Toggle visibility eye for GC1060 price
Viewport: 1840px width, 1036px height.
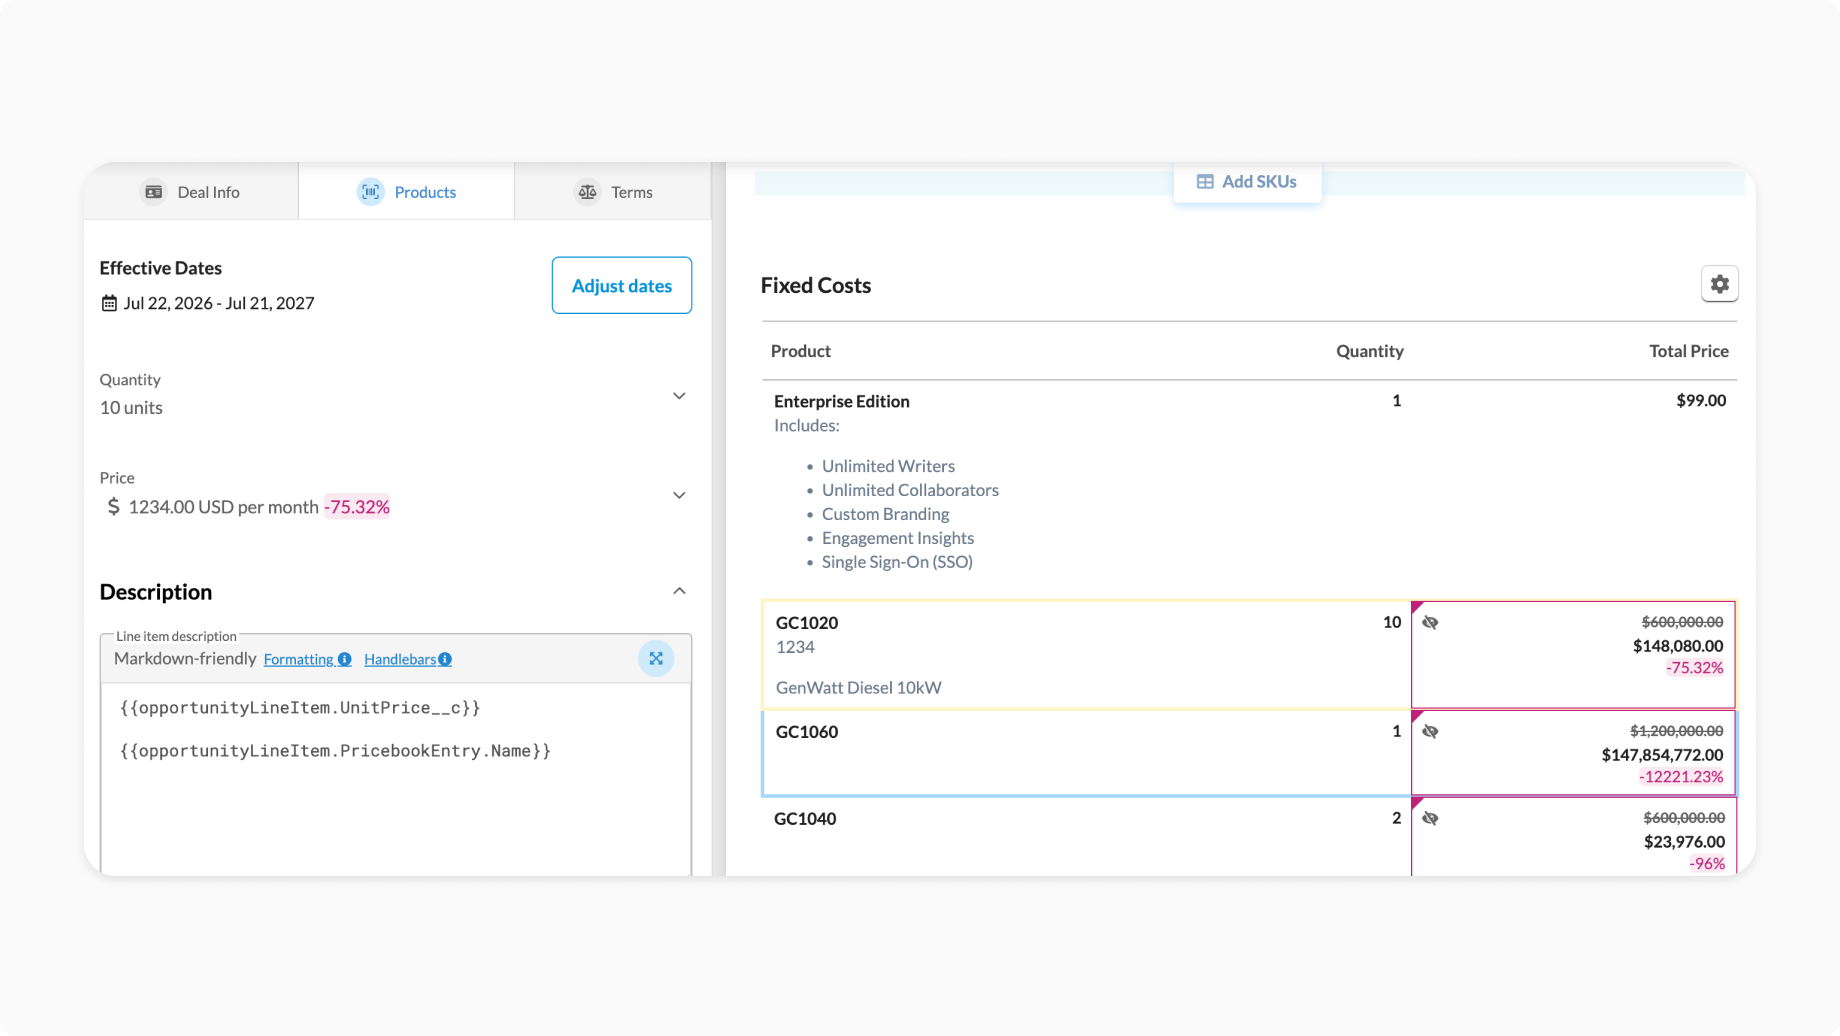click(1430, 731)
